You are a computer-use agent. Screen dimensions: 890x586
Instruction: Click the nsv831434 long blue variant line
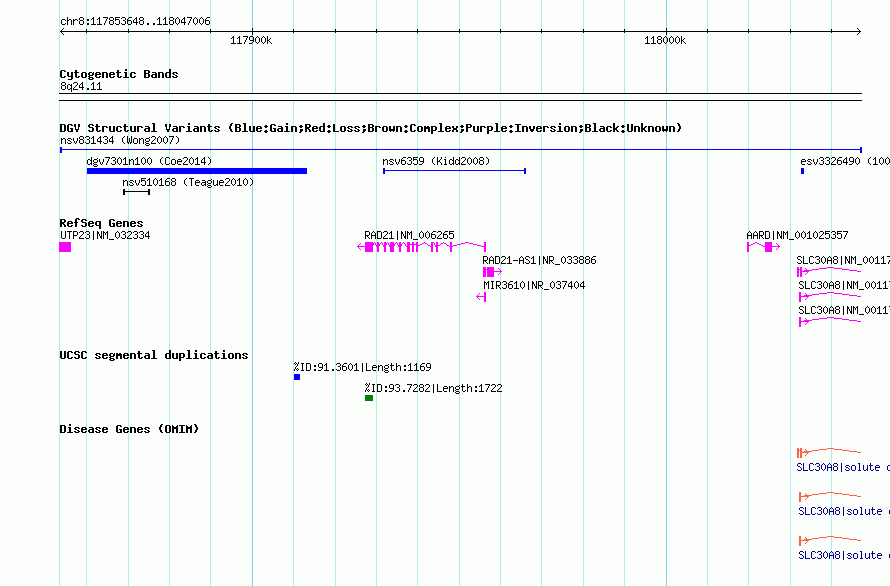(x=460, y=150)
